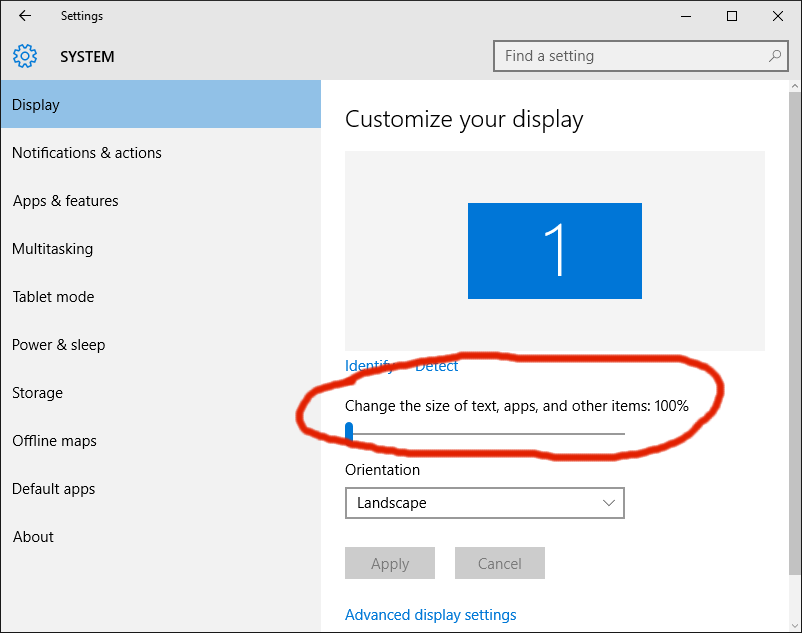This screenshot has width=802, height=633.
Task: Click the search magnifier icon
Action: (775, 56)
